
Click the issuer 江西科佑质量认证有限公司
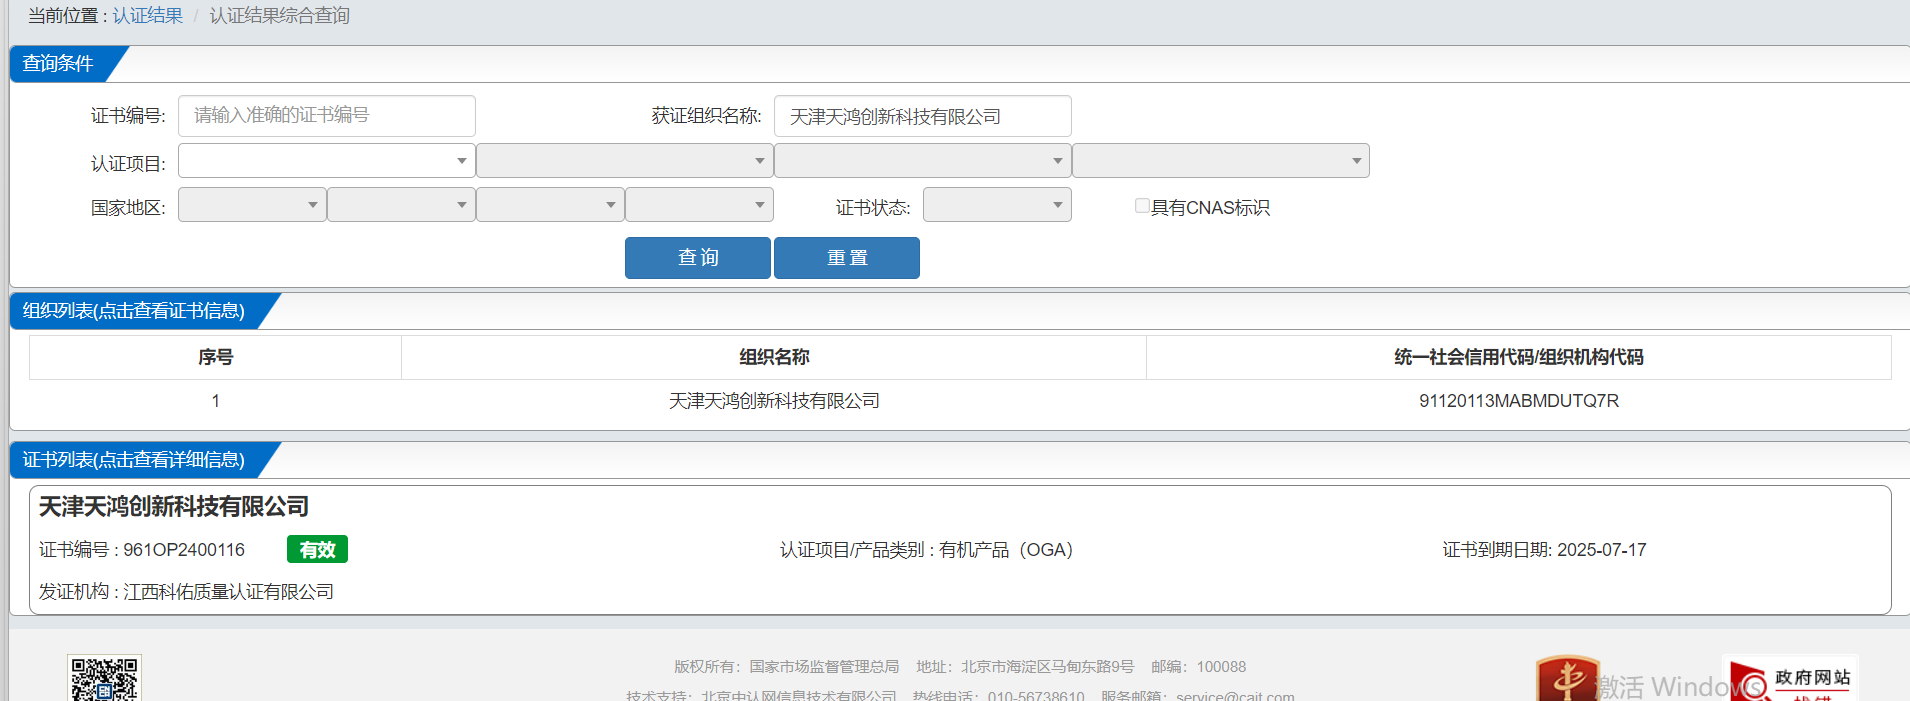229,592
